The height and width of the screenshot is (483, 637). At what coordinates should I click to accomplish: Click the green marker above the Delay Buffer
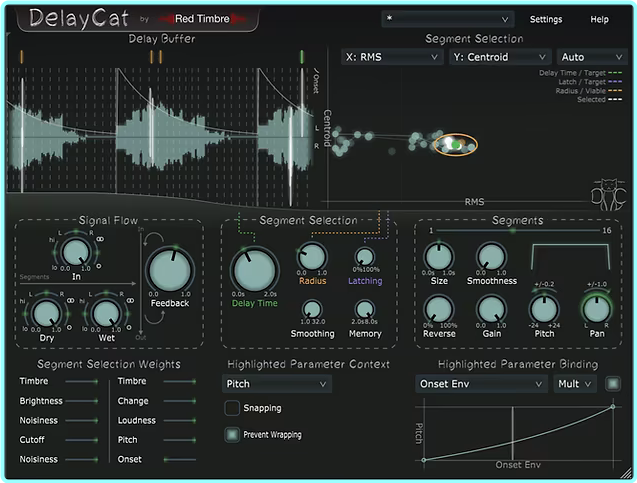coord(301,57)
